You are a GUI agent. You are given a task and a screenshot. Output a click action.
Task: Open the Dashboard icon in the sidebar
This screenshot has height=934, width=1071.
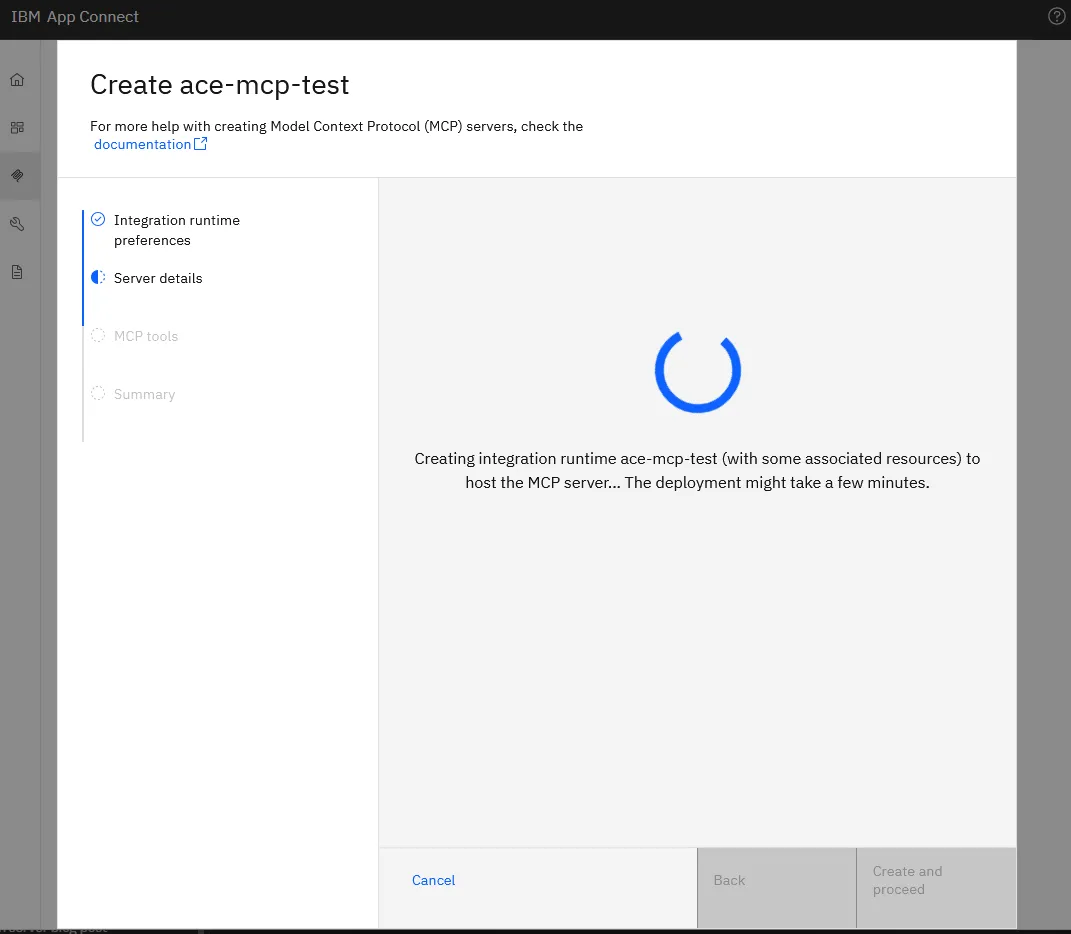17,128
